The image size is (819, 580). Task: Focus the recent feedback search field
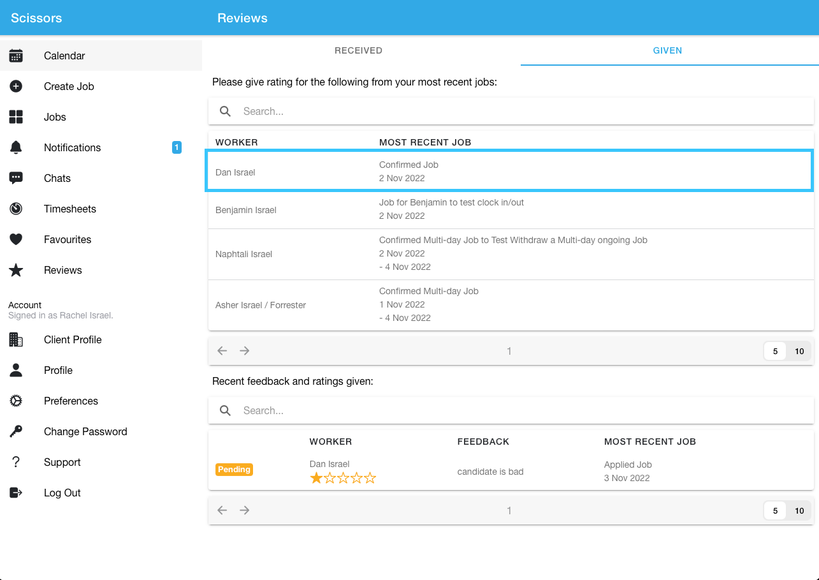point(511,411)
